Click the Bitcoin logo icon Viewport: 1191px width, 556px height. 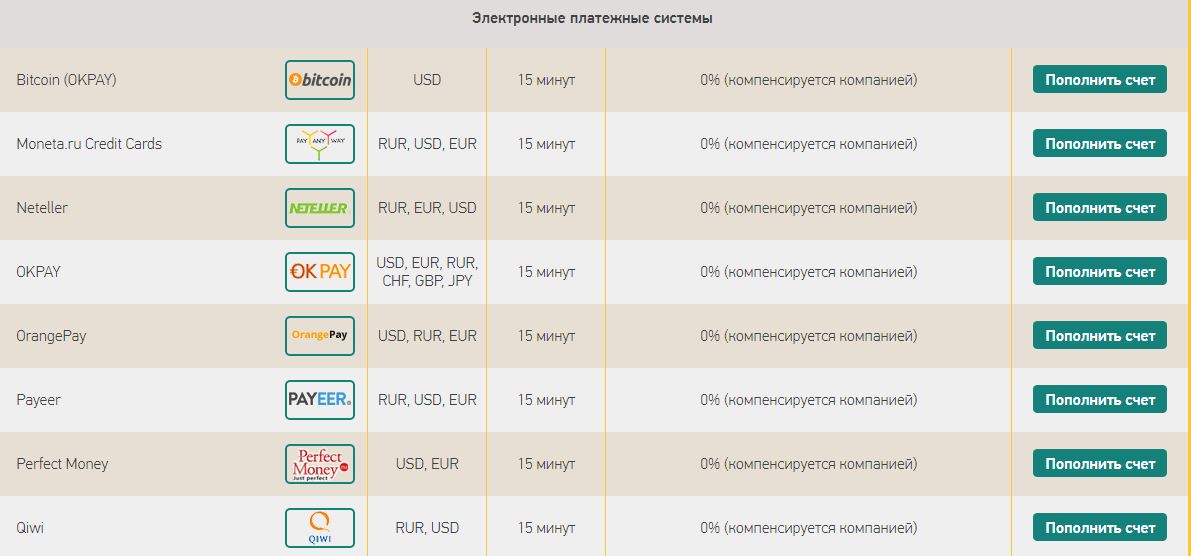coord(320,80)
